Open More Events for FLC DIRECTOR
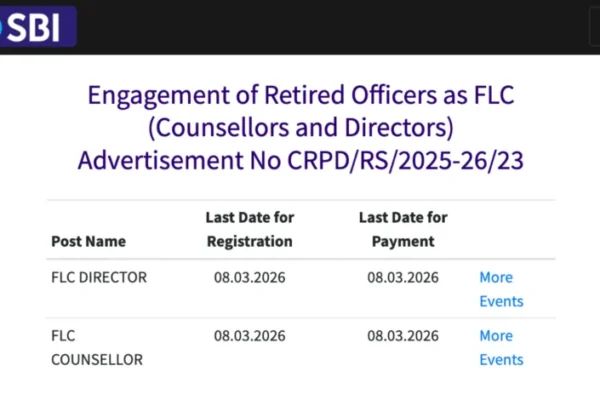 tap(500, 289)
